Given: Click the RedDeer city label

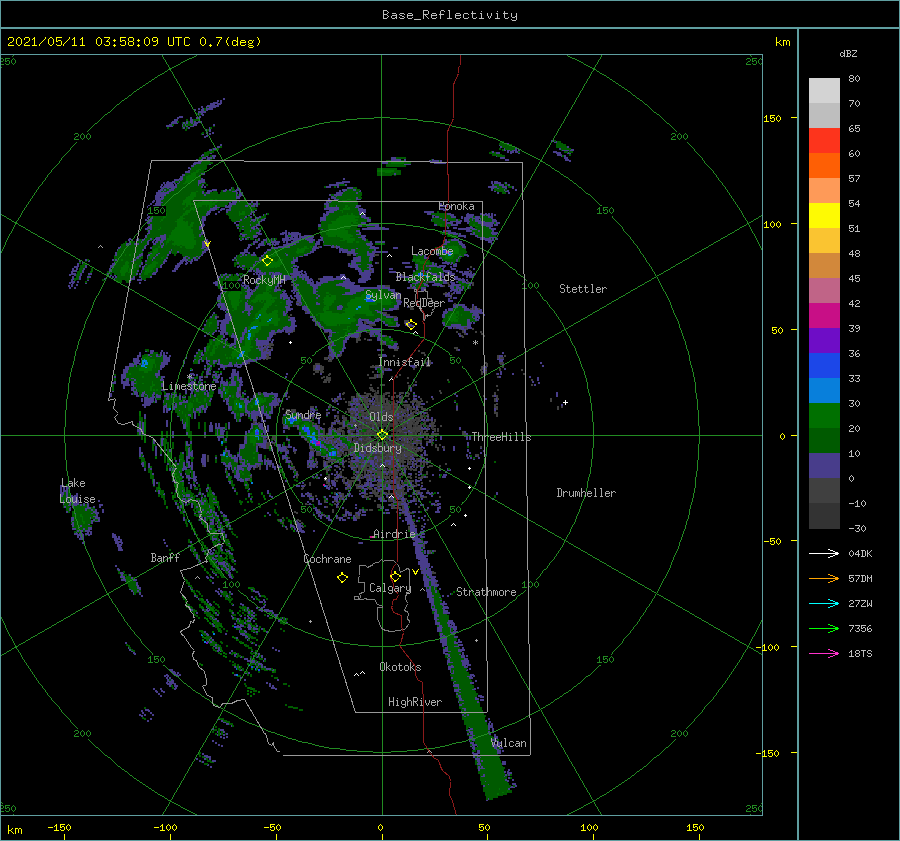Looking at the screenshot, I should click(424, 303).
